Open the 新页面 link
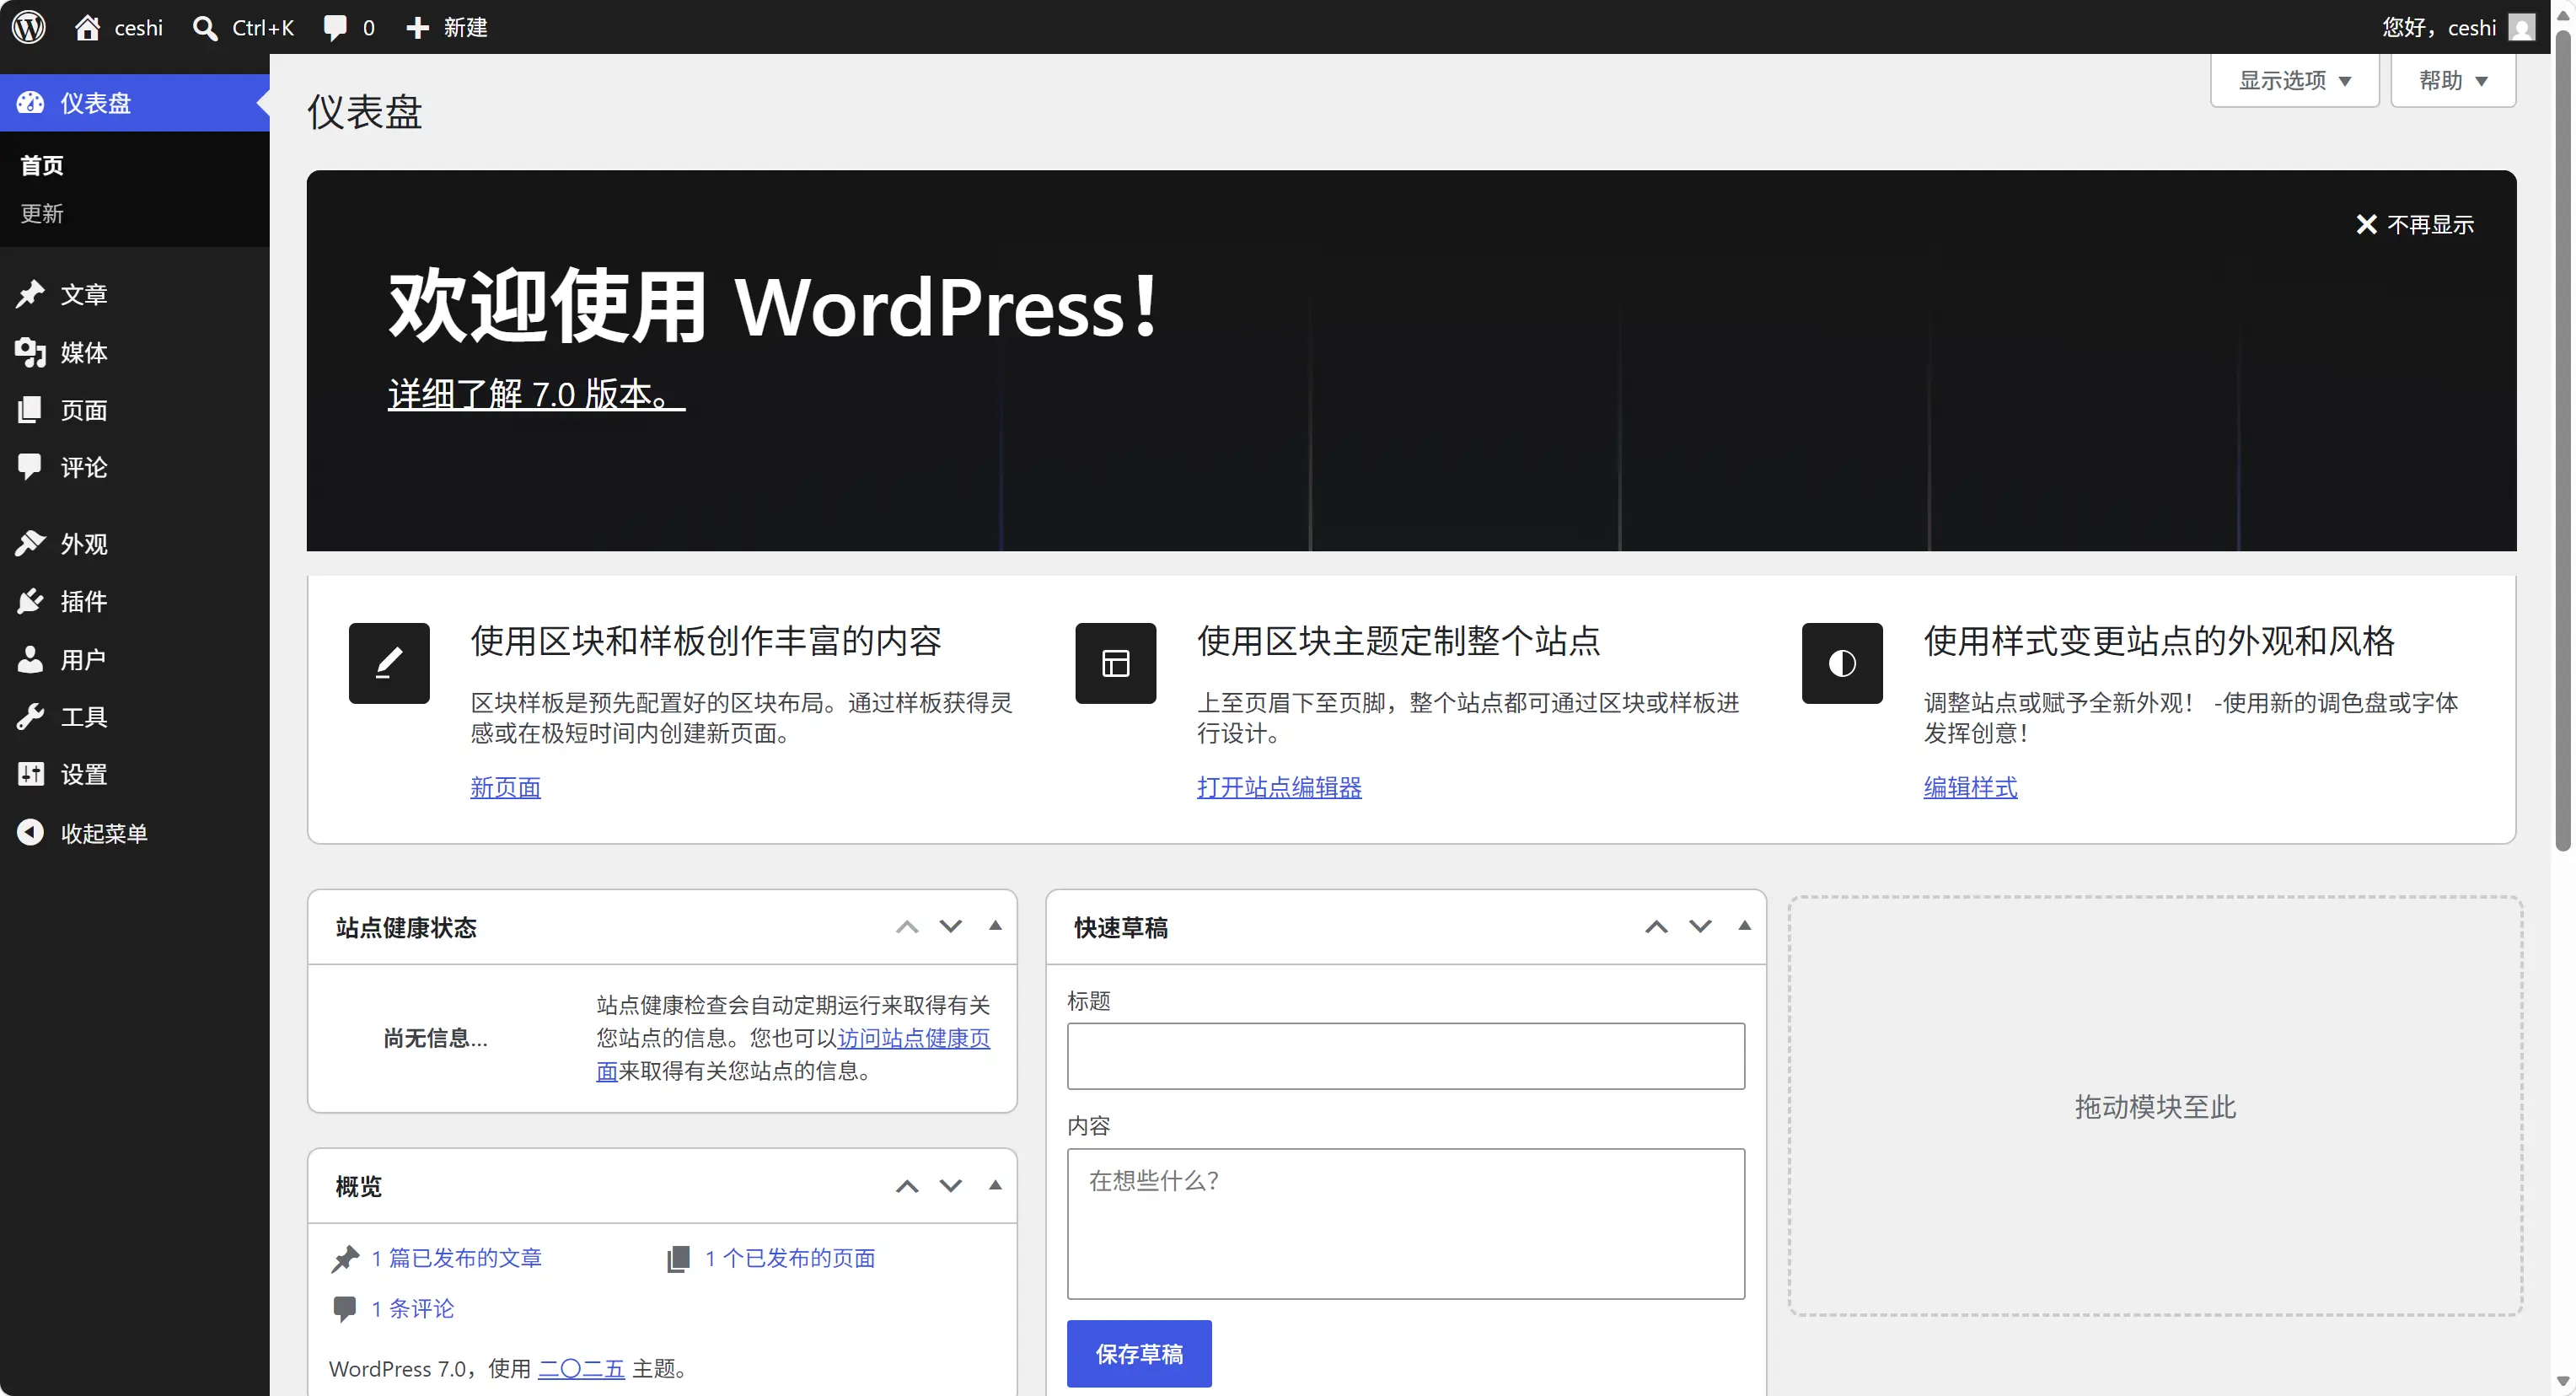This screenshot has width=2576, height=1396. (506, 787)
